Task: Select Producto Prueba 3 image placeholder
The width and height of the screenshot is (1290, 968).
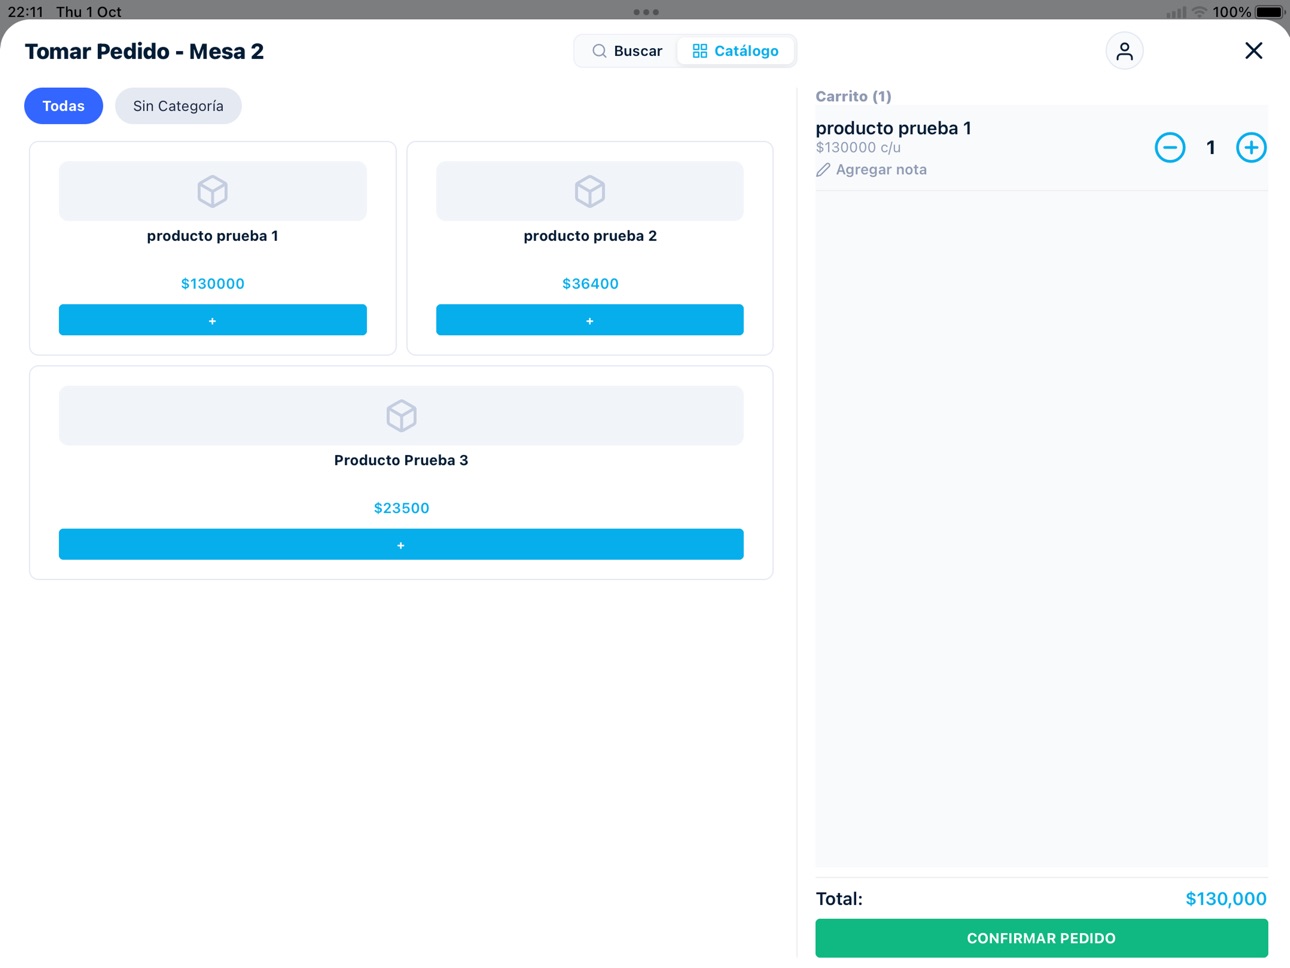Action: [401, 415]
